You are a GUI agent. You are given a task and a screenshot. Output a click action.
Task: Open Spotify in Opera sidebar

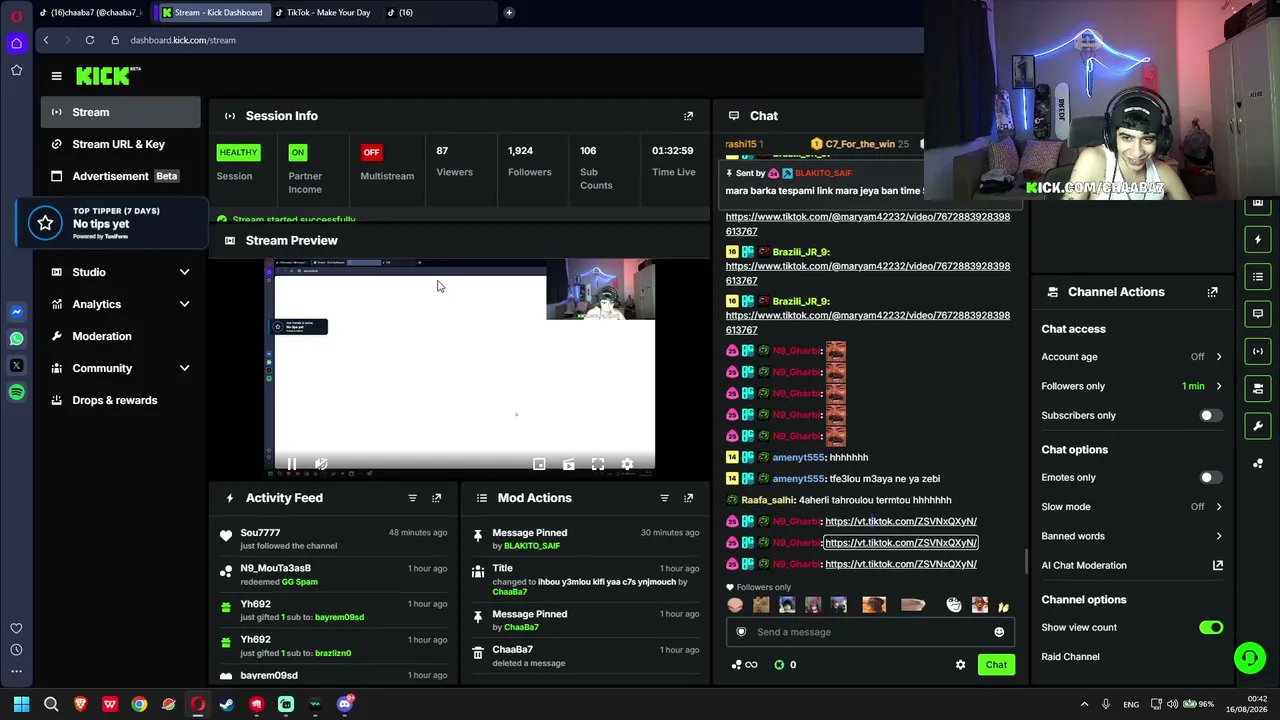pyautogui.click(x=16, y=393)
